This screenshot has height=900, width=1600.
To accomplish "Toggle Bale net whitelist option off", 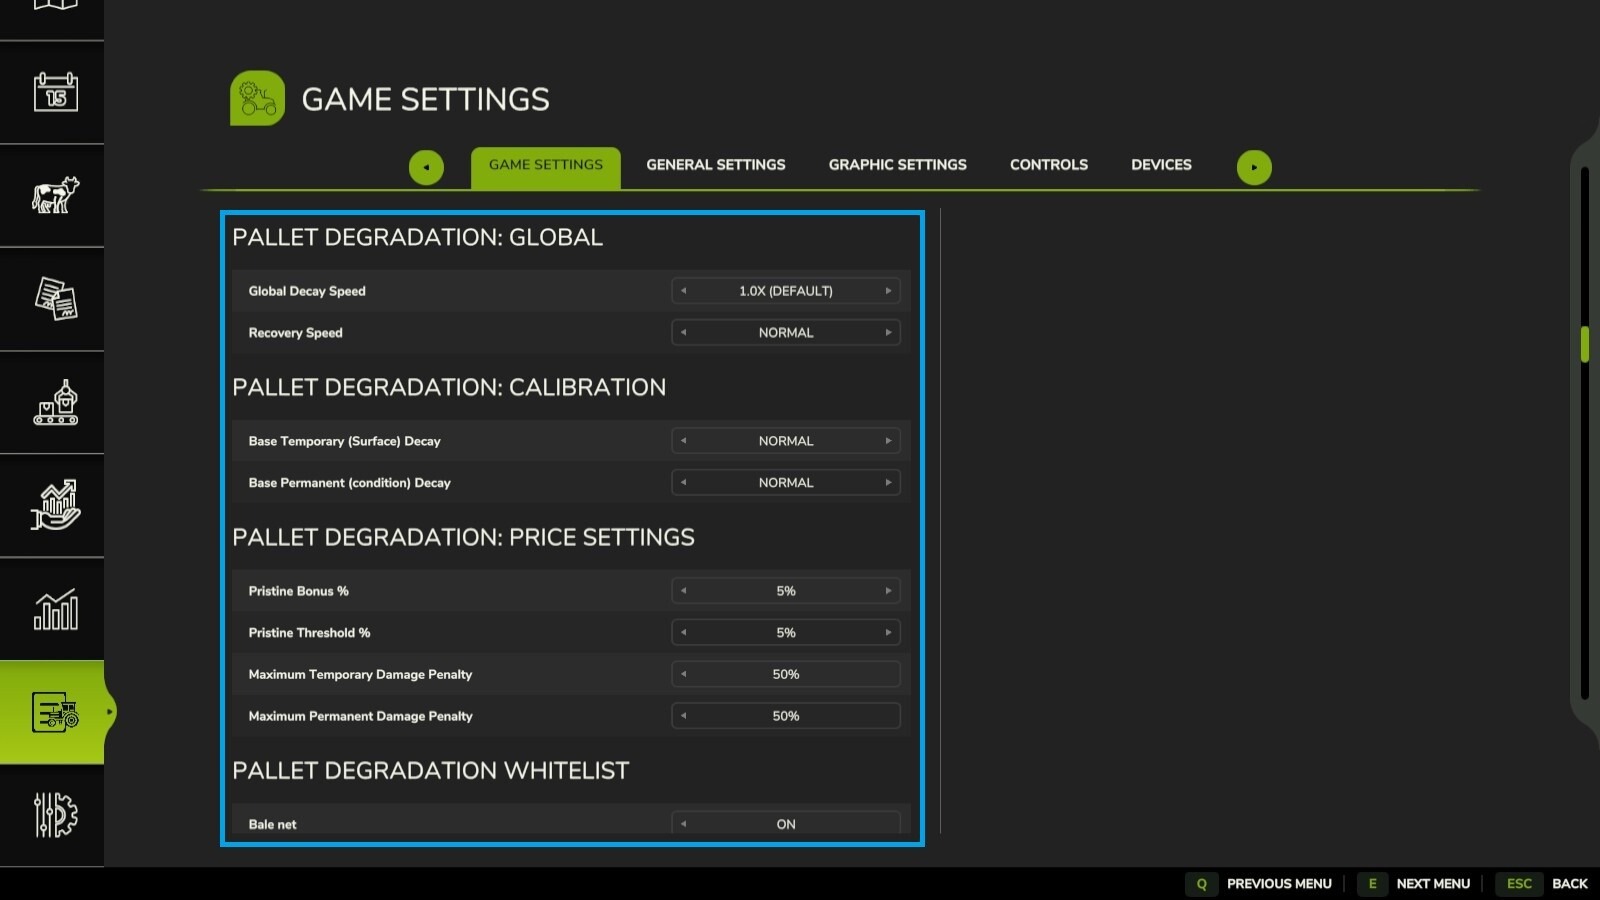I will click(684, 824).
